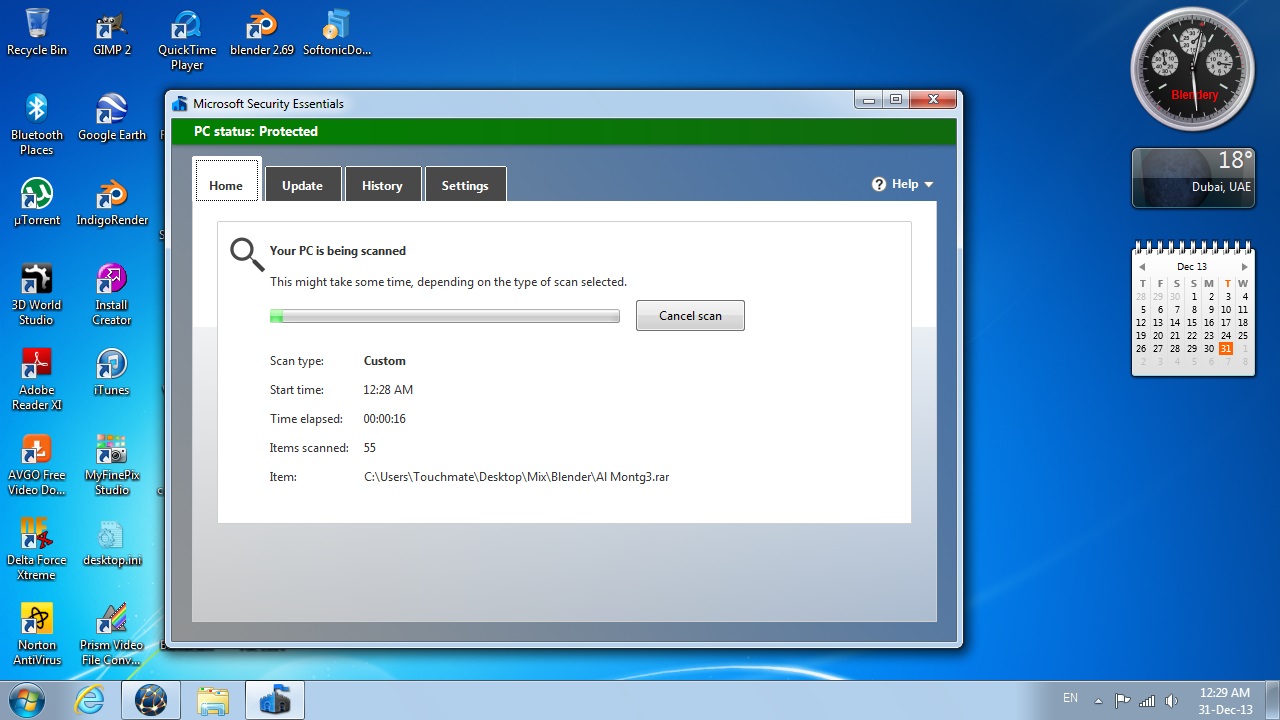The height and width of the screenshot is (720, 1280).
Task: Open the Settings tab
Action: click(x=465, y=185)
